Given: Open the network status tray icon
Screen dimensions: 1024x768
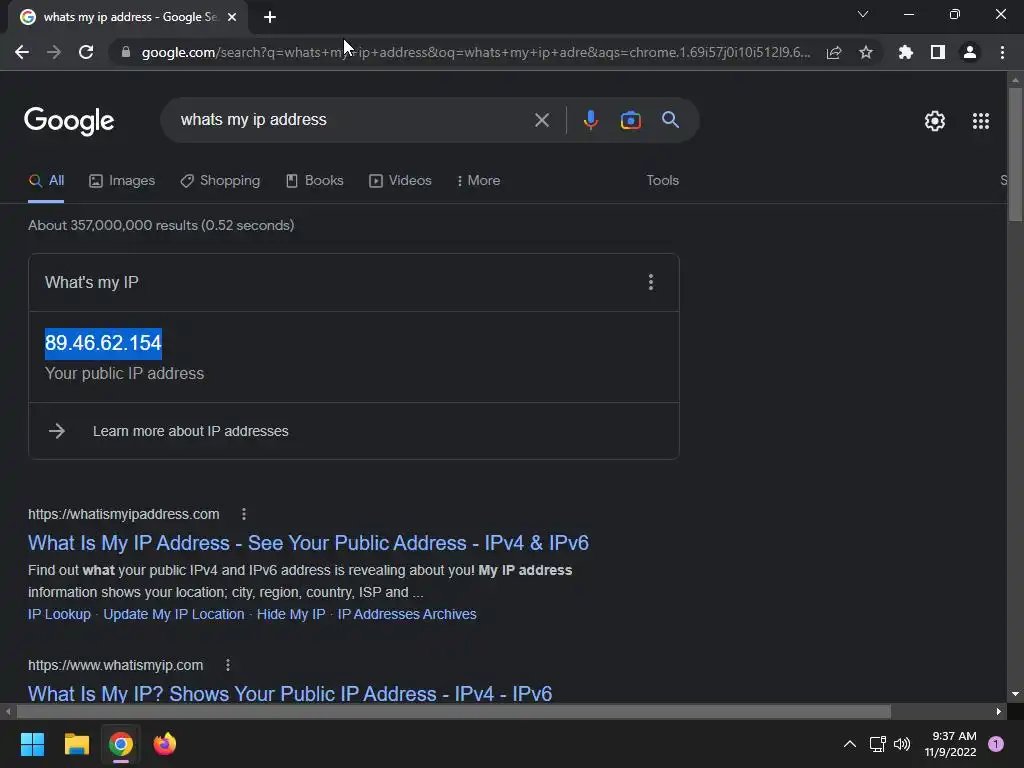Looking at the screenshot, I should click(x=878, y=744).
